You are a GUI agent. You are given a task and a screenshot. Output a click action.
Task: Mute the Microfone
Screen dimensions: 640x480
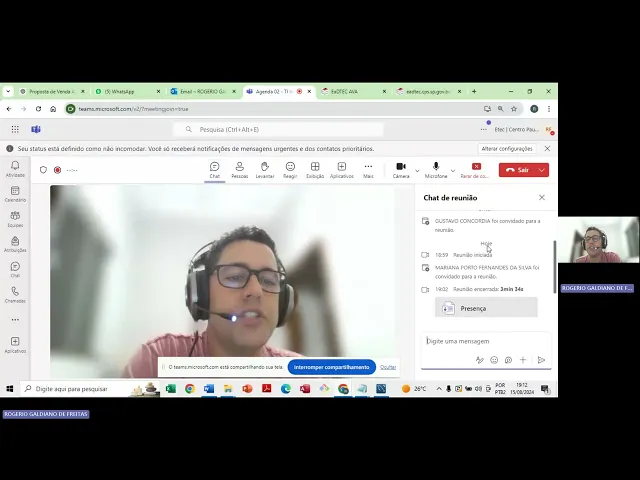tap(436, 170)
